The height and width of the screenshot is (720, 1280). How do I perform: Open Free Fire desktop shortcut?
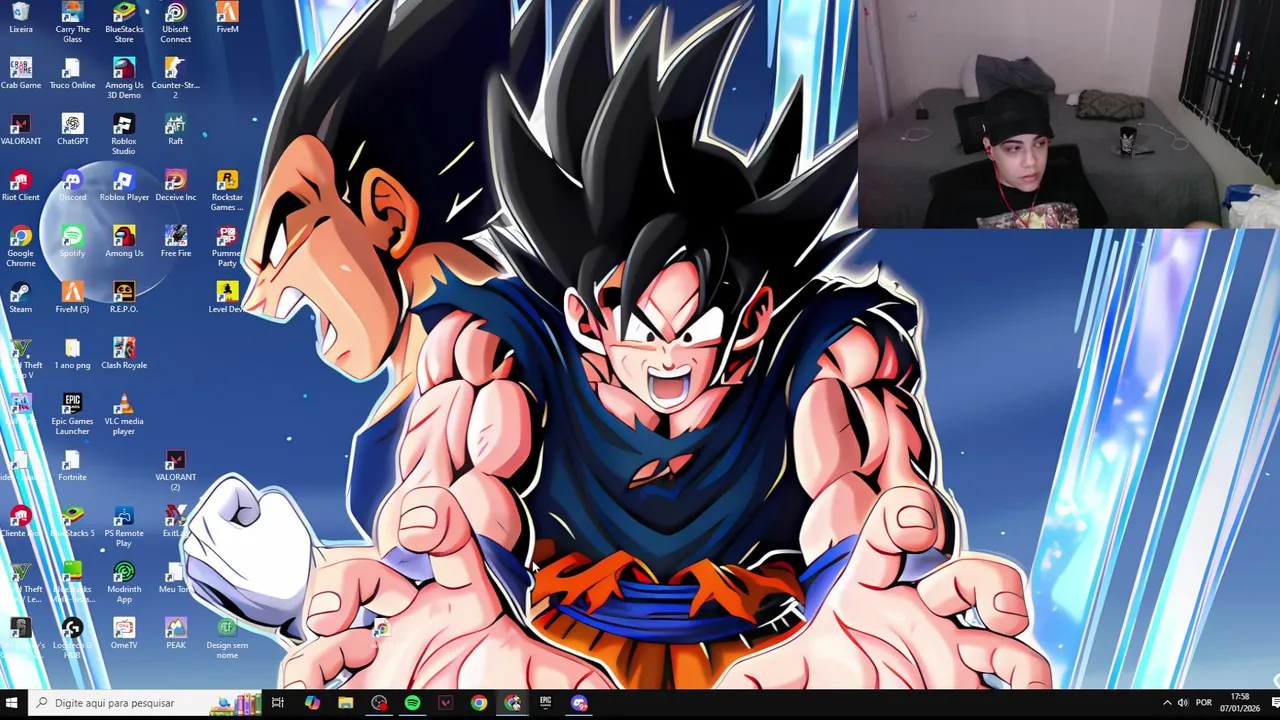point(175,242)
